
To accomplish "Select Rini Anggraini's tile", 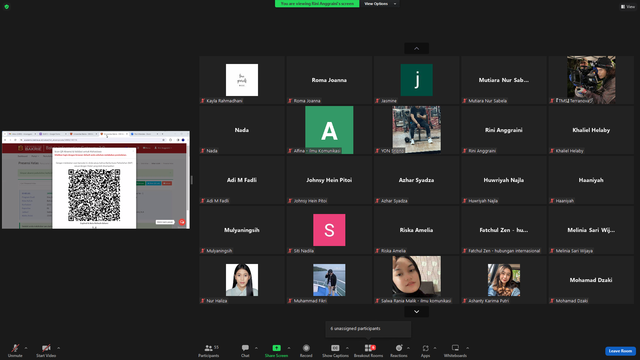I will (x=504, y=130).
